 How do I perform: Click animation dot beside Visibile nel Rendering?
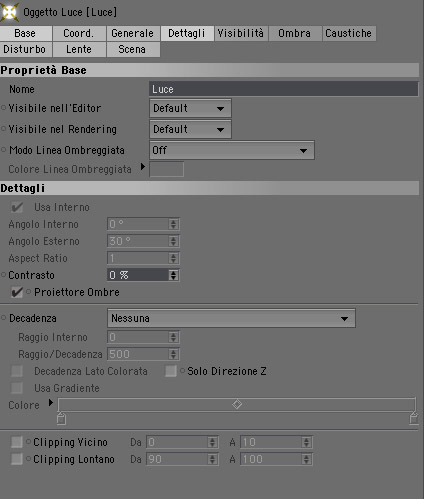(x=4, y=129)
